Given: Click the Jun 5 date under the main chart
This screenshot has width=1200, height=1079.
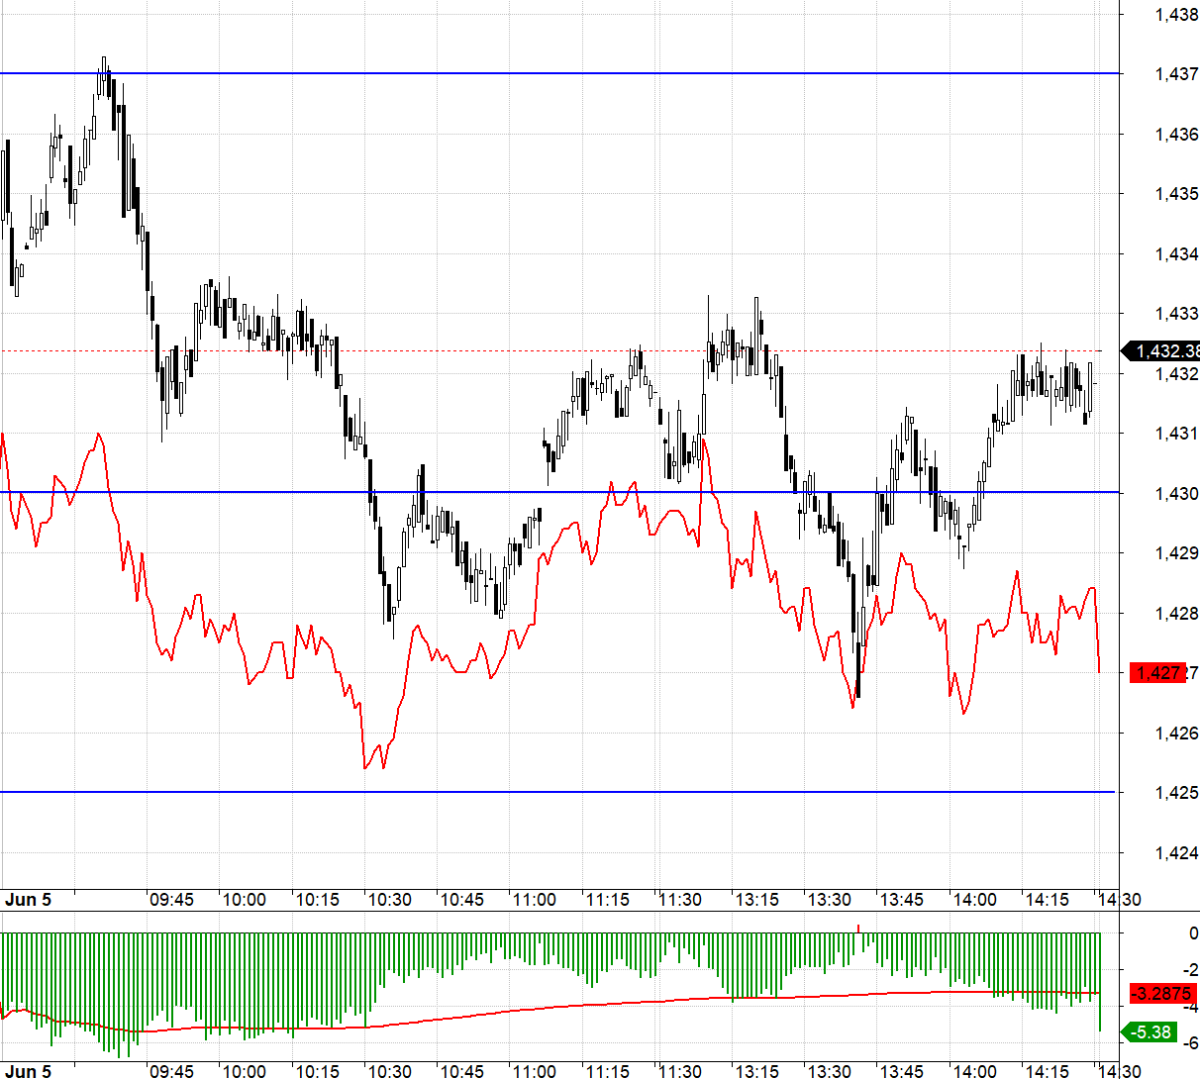Looking at the screenshot, I should point(28,900).
